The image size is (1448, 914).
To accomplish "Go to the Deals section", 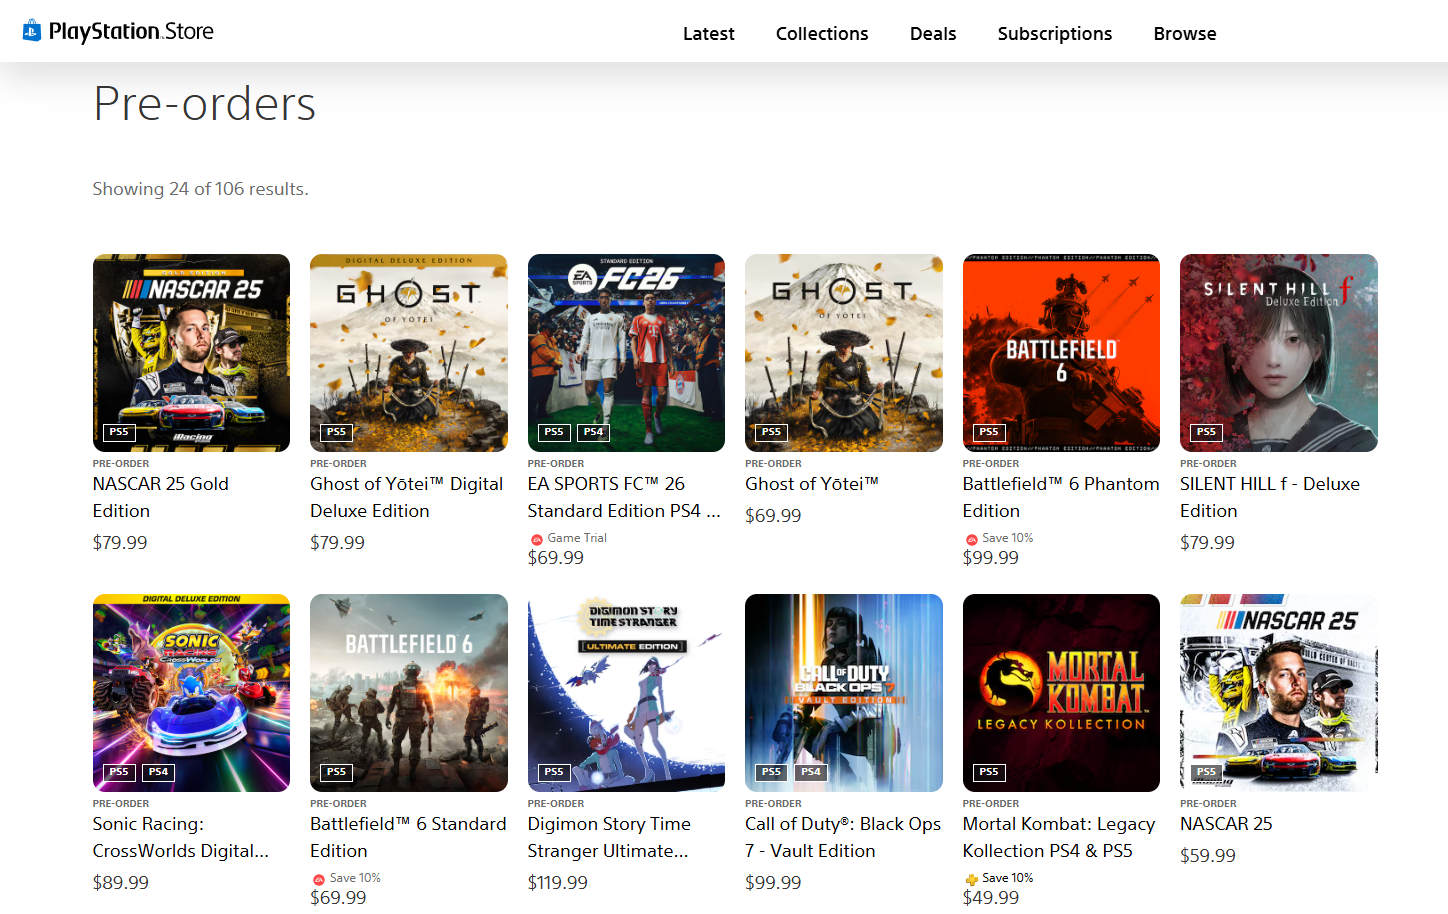I will tap(932, 34).
